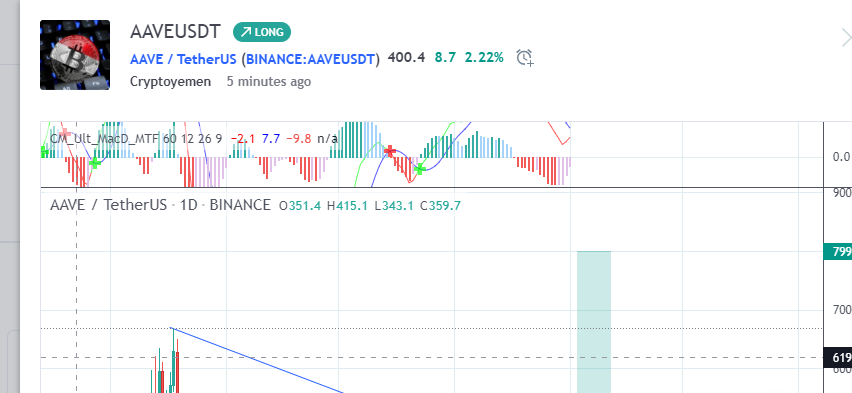
Task: Click the green long position target box
Action: 594,322
